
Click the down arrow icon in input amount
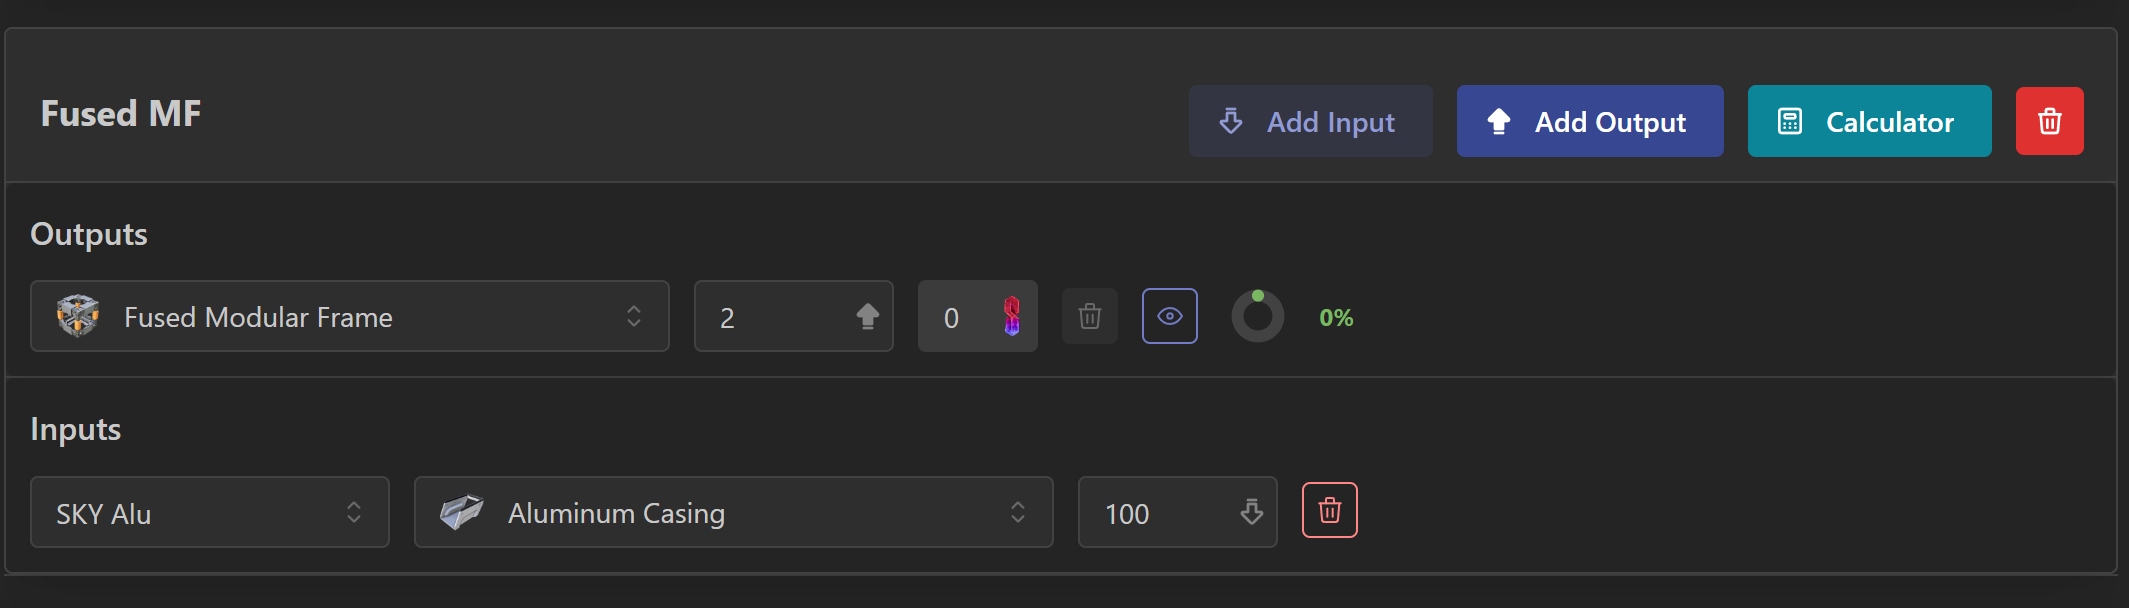1251,512
